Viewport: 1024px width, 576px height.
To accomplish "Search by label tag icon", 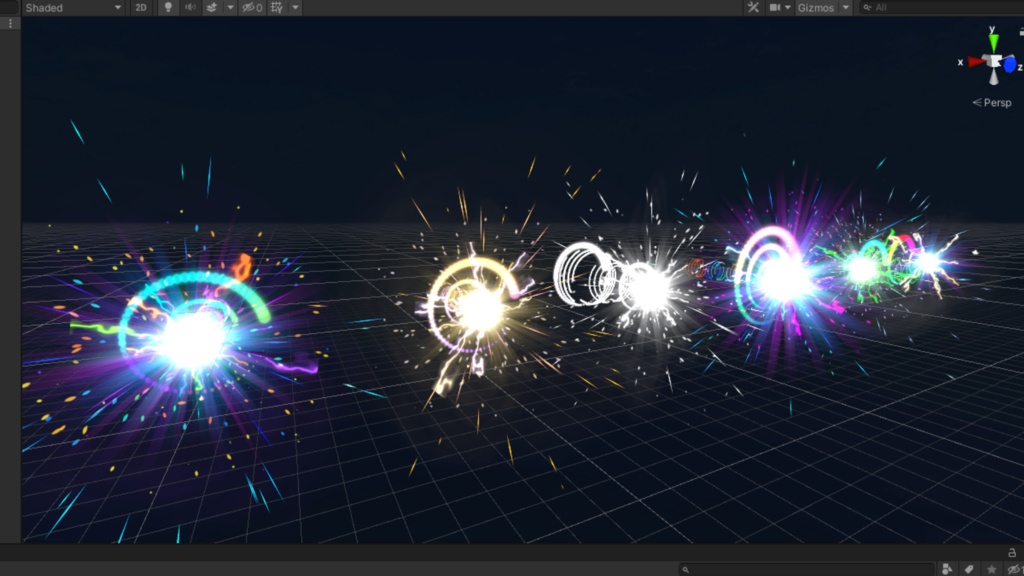I will (969, 569).
